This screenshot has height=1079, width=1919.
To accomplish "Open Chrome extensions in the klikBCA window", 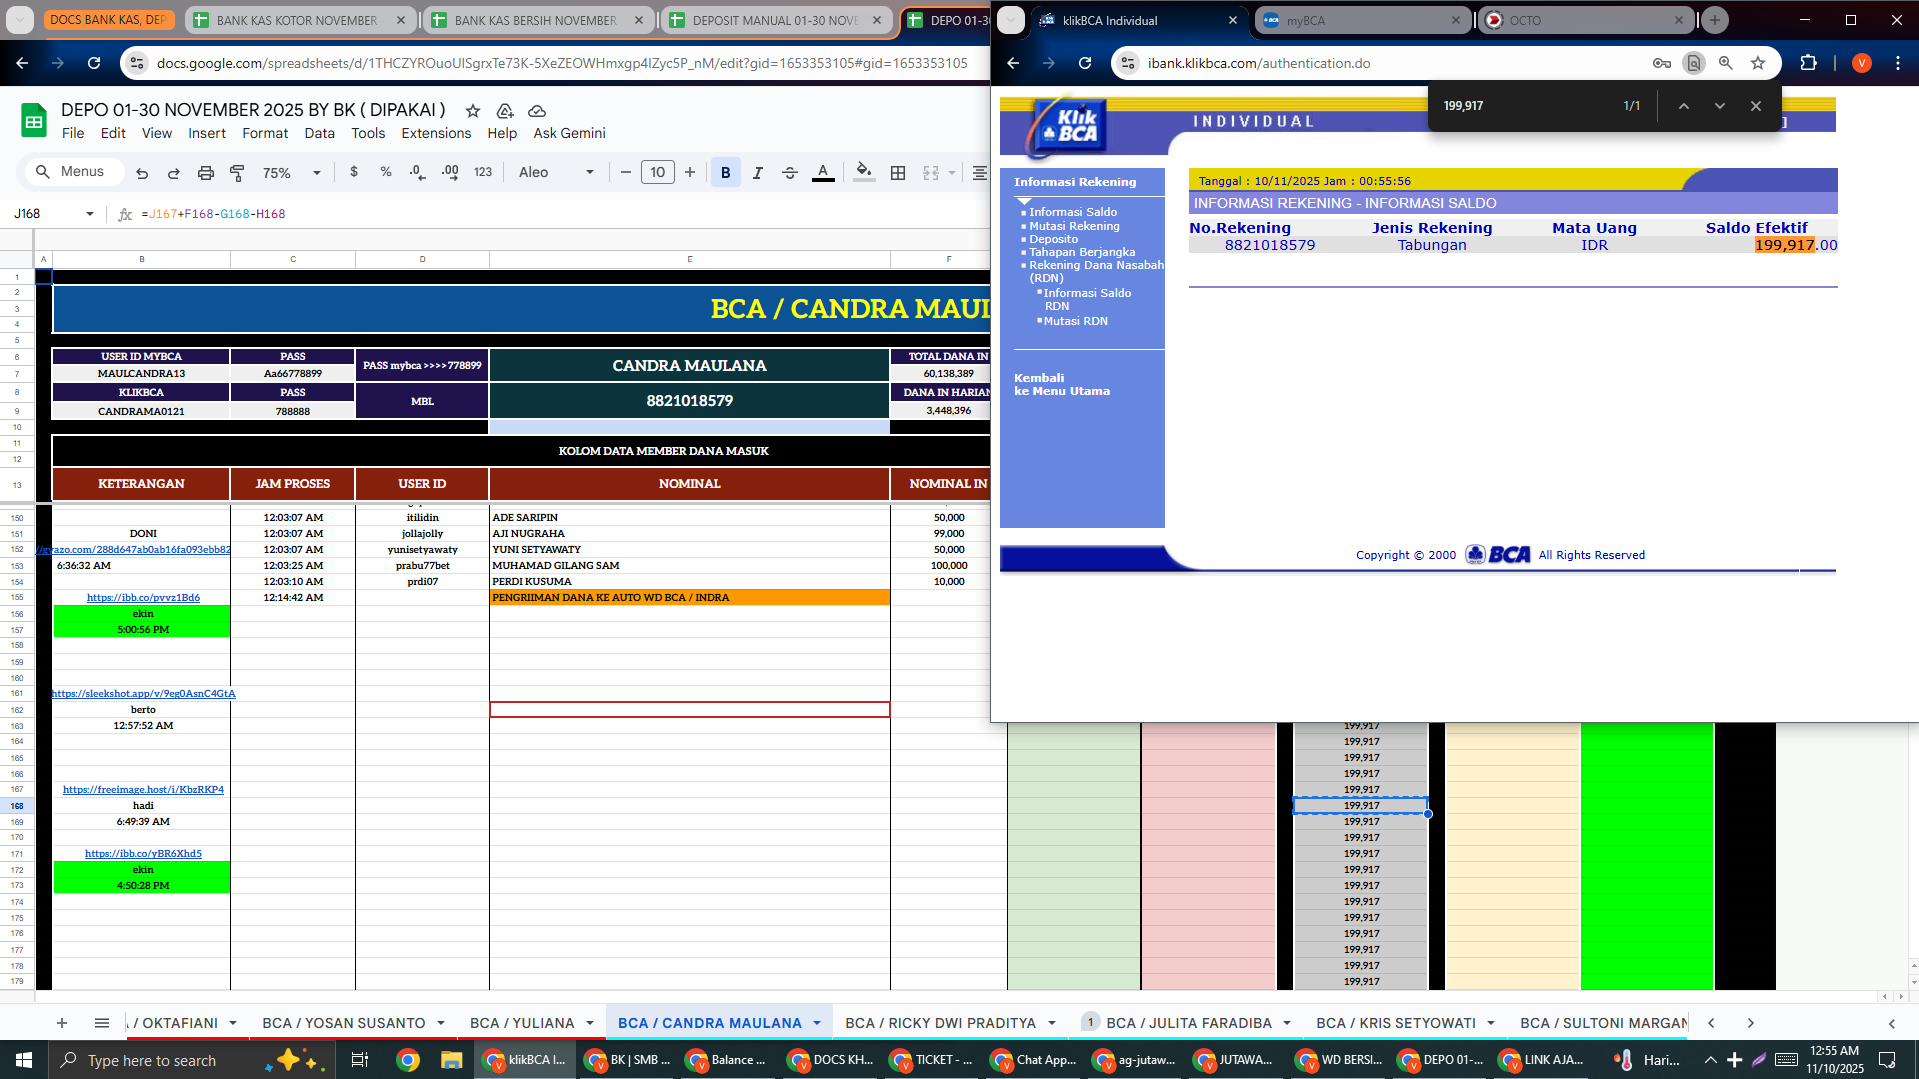I will [x=1808, y=63].
